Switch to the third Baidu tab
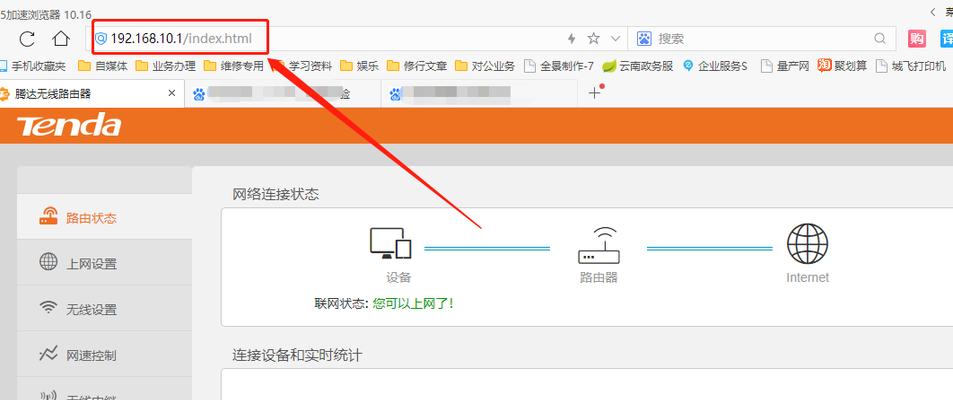The height and width of the screenshot is (400, 953). (x=479, y=94)
